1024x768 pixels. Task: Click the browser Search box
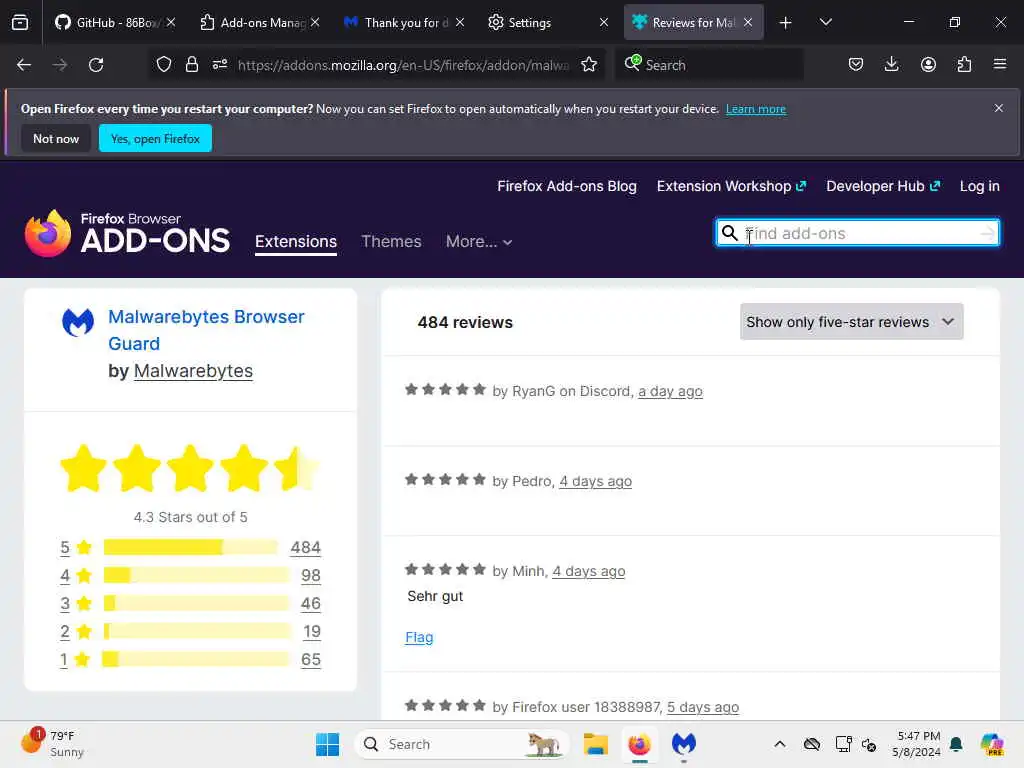pos(709,65)
